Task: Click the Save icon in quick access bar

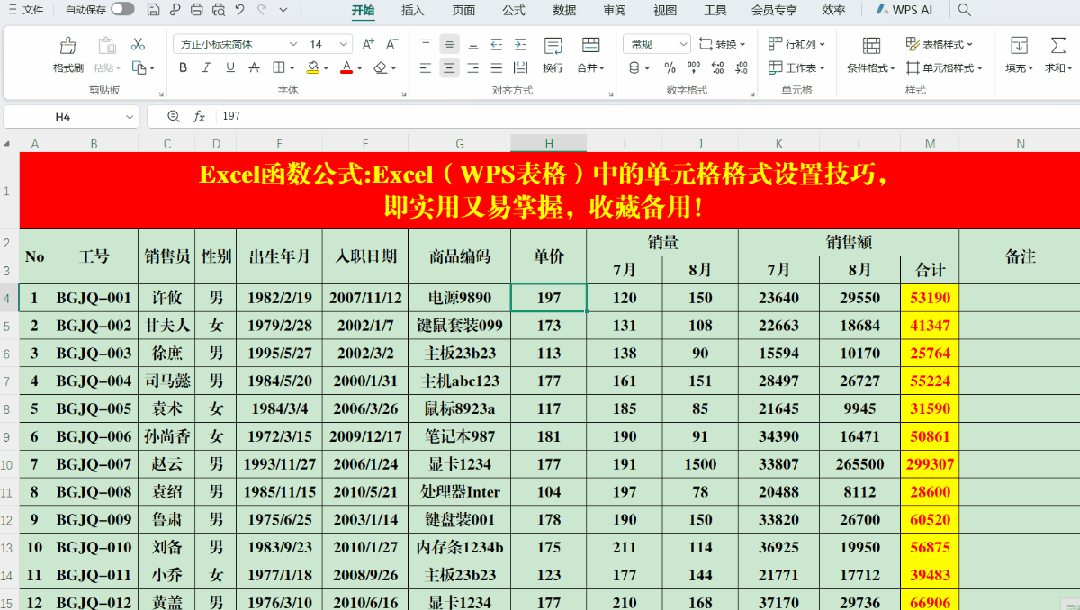Action: tap(154, 10)
